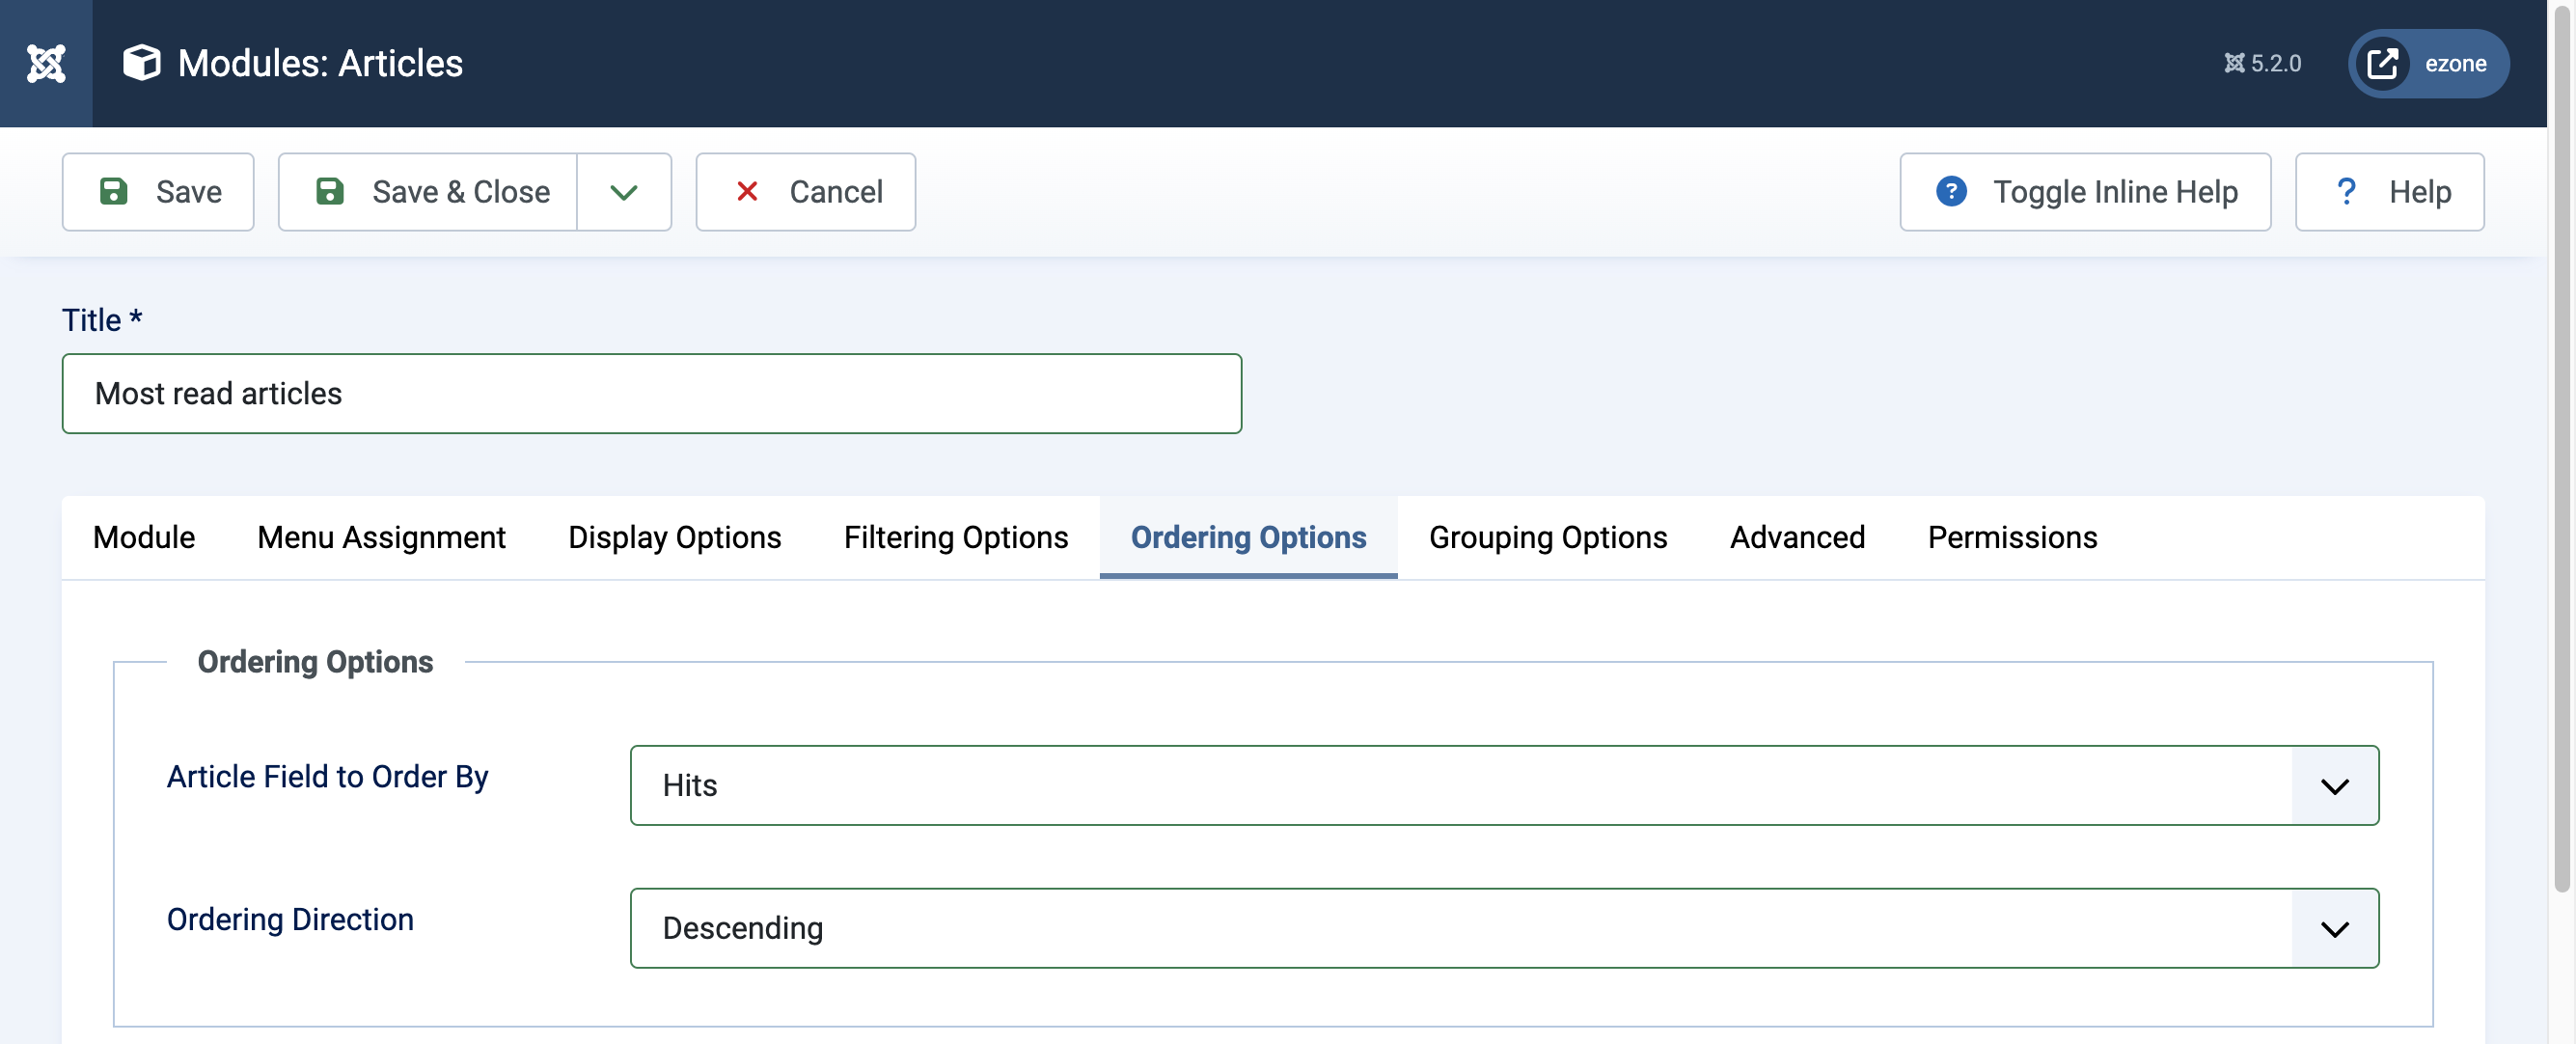Open the Advanced tab
The image size is (2576, 1044).
[1797, 537]
